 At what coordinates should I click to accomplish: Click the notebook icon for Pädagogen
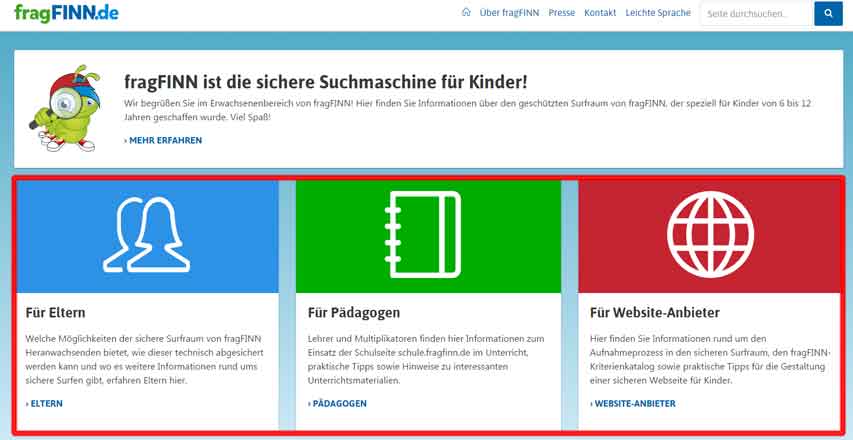423,234
